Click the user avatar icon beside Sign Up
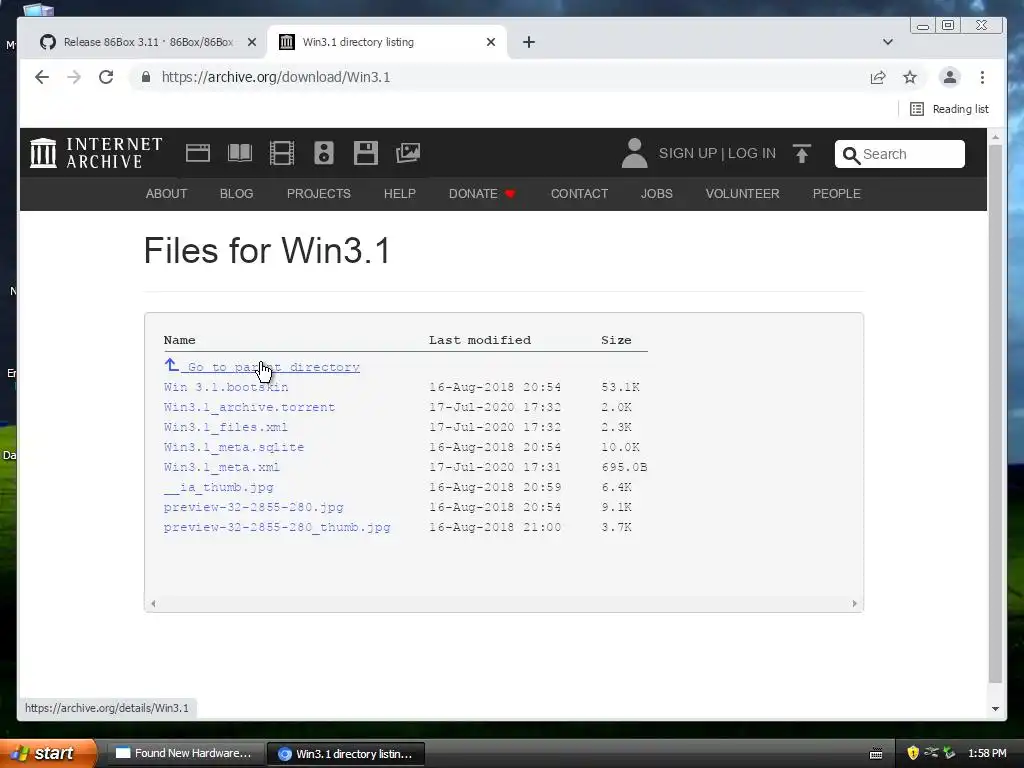1024x768 pixels. [x=634, y=153]
